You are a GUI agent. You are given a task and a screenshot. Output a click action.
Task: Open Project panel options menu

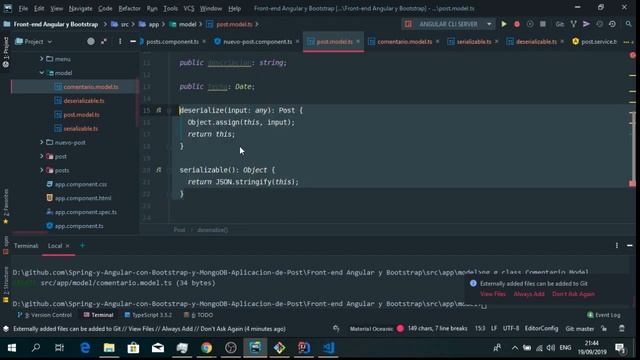[120, 41]
